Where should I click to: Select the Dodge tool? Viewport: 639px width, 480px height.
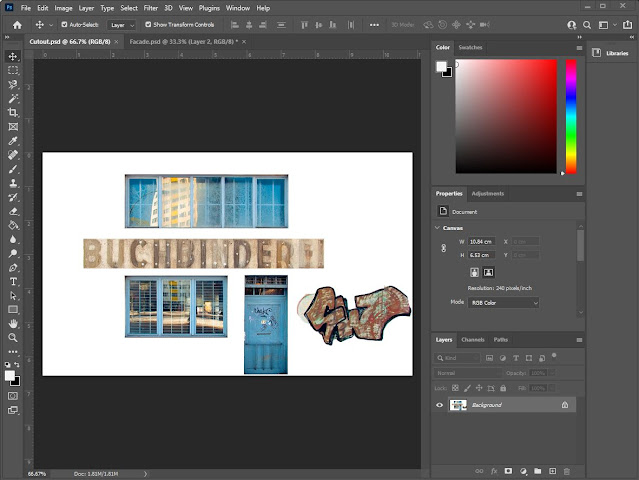coord(13,253)
